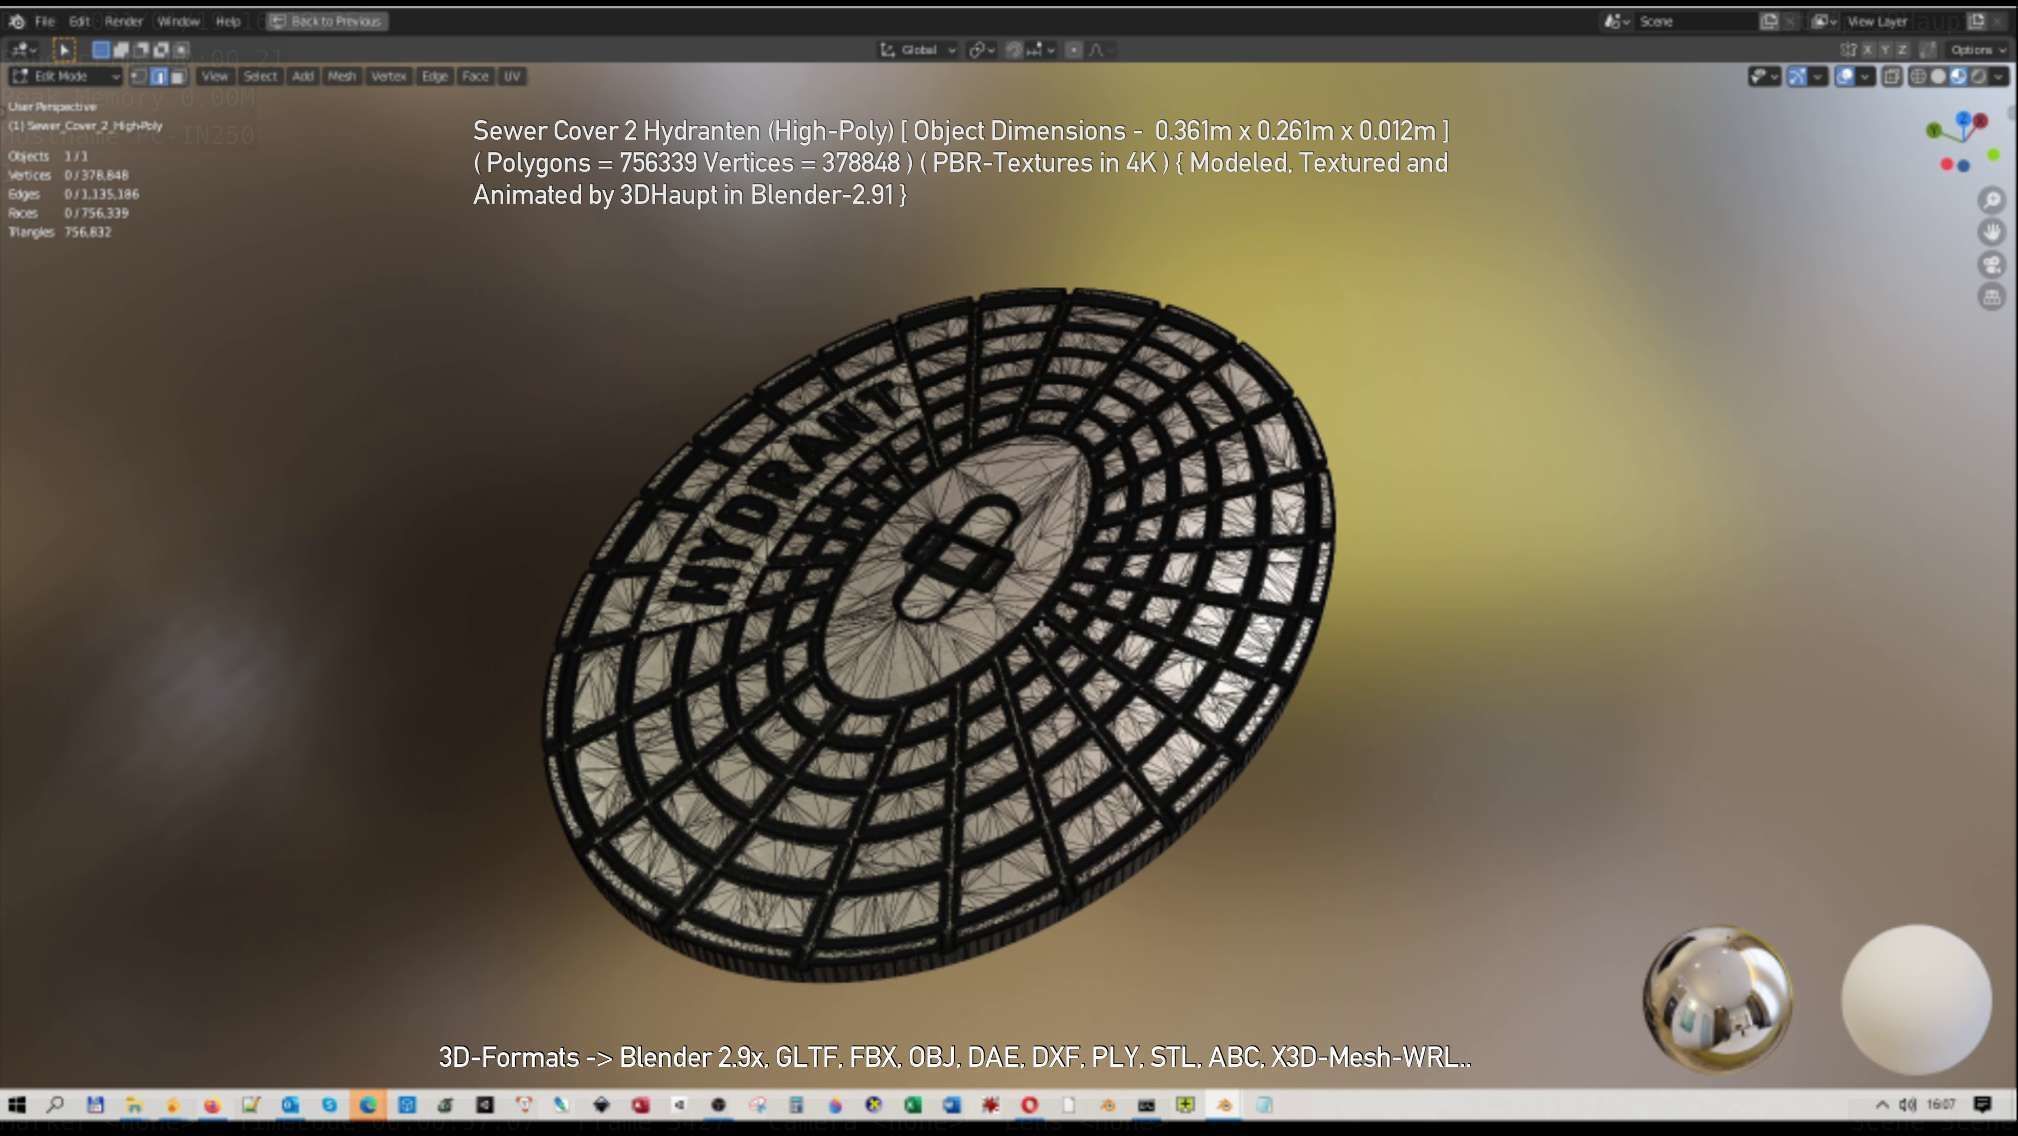This screenshot has height=1136, width=2018.
Task: Open the Help menu
Action: pyautogui.click(x=228, y=21)
